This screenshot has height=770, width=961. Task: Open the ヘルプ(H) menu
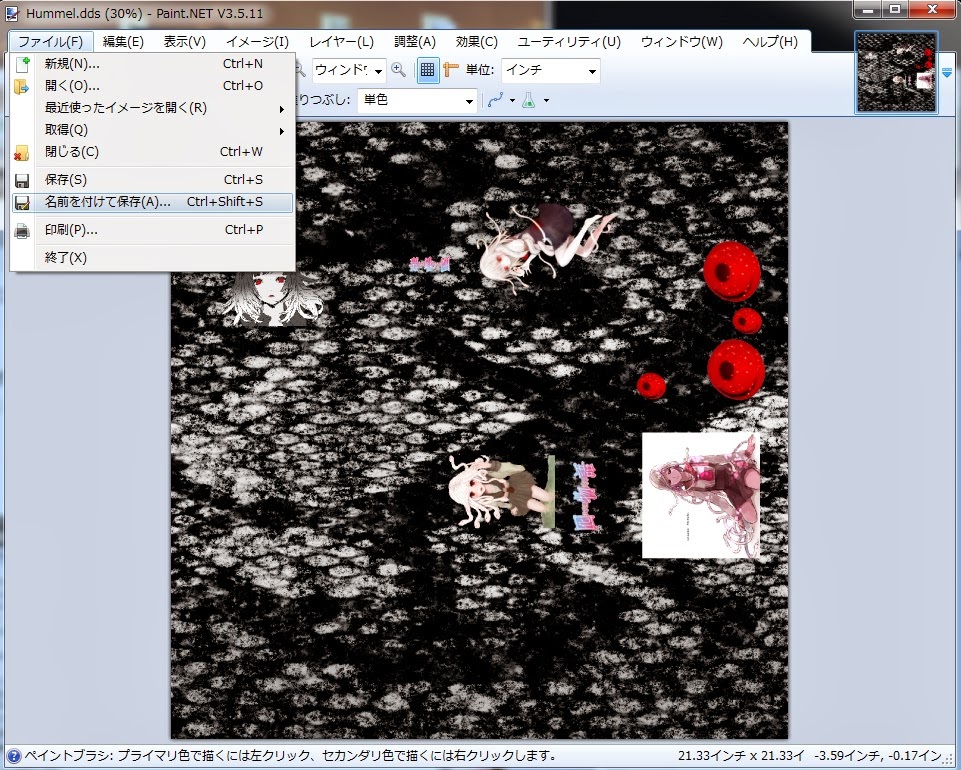[770, 42]
